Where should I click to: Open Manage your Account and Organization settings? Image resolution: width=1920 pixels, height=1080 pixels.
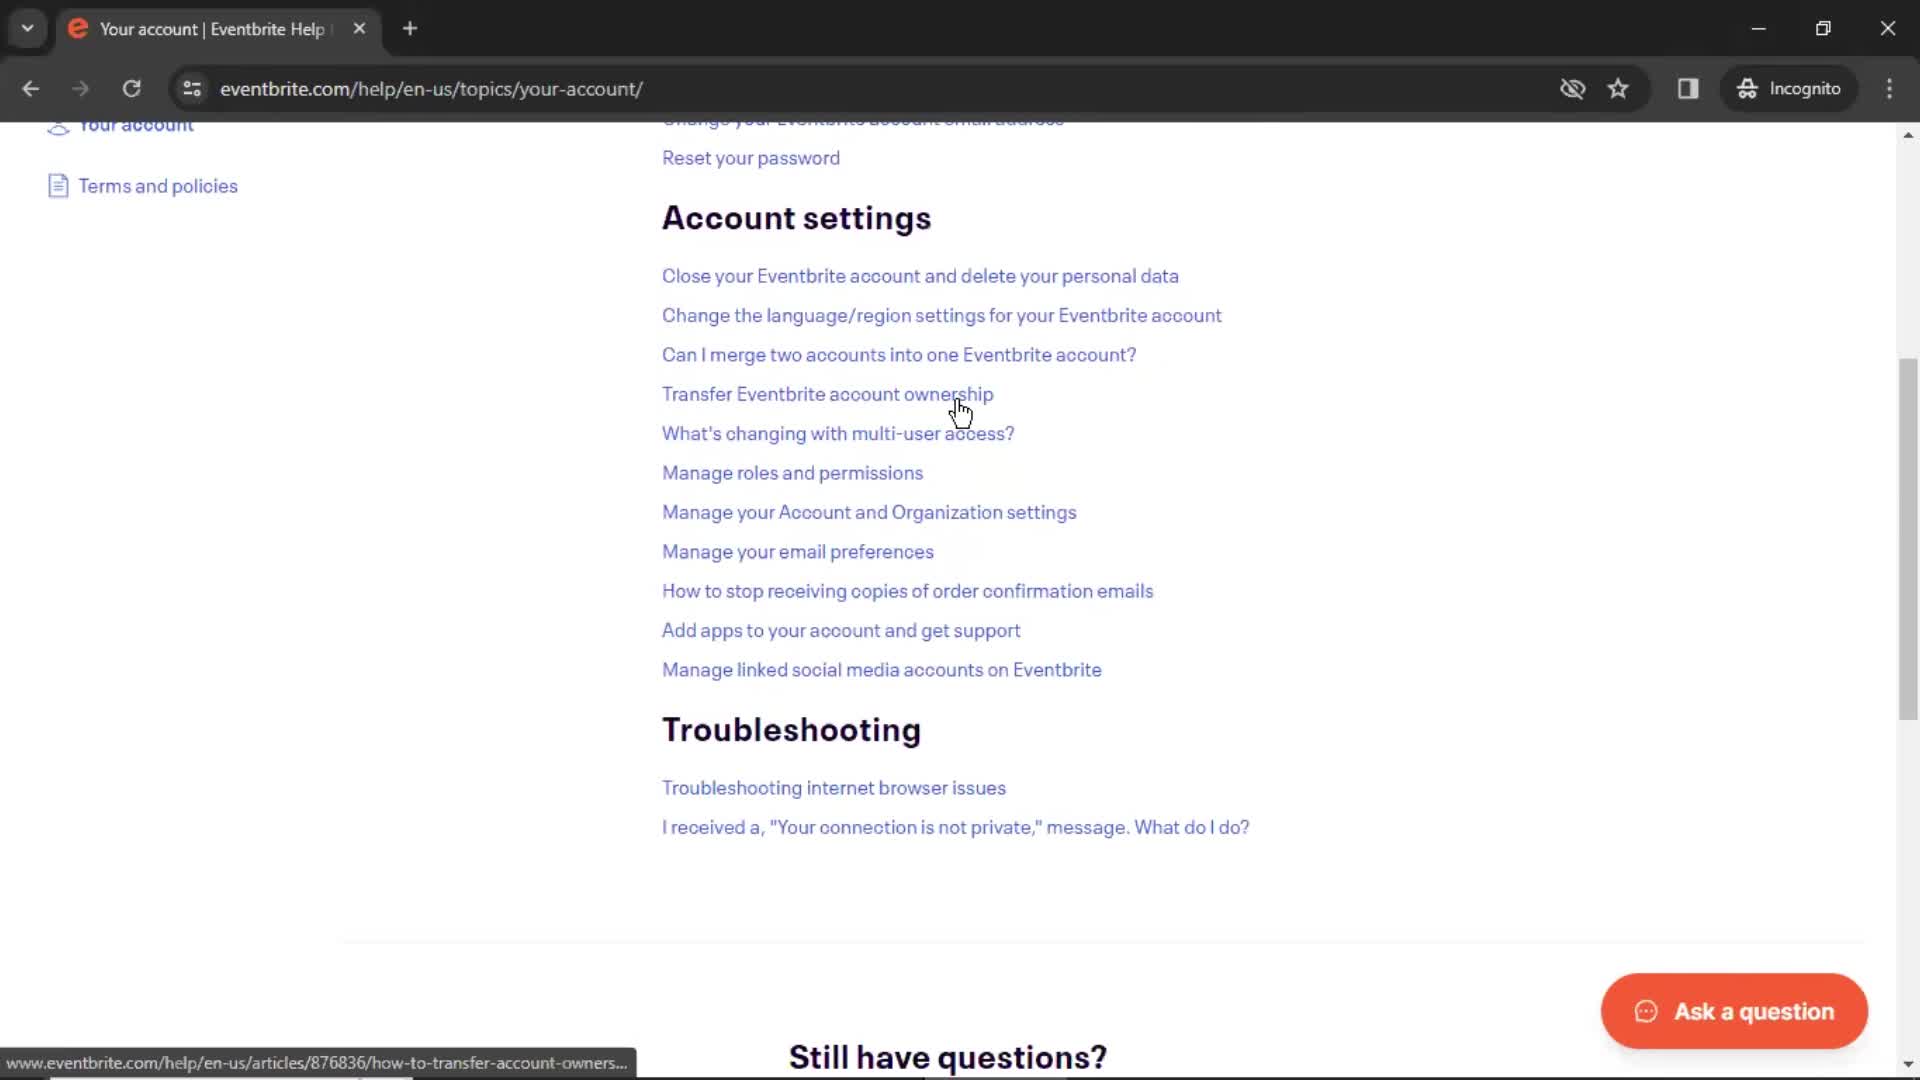click(869, 512)
